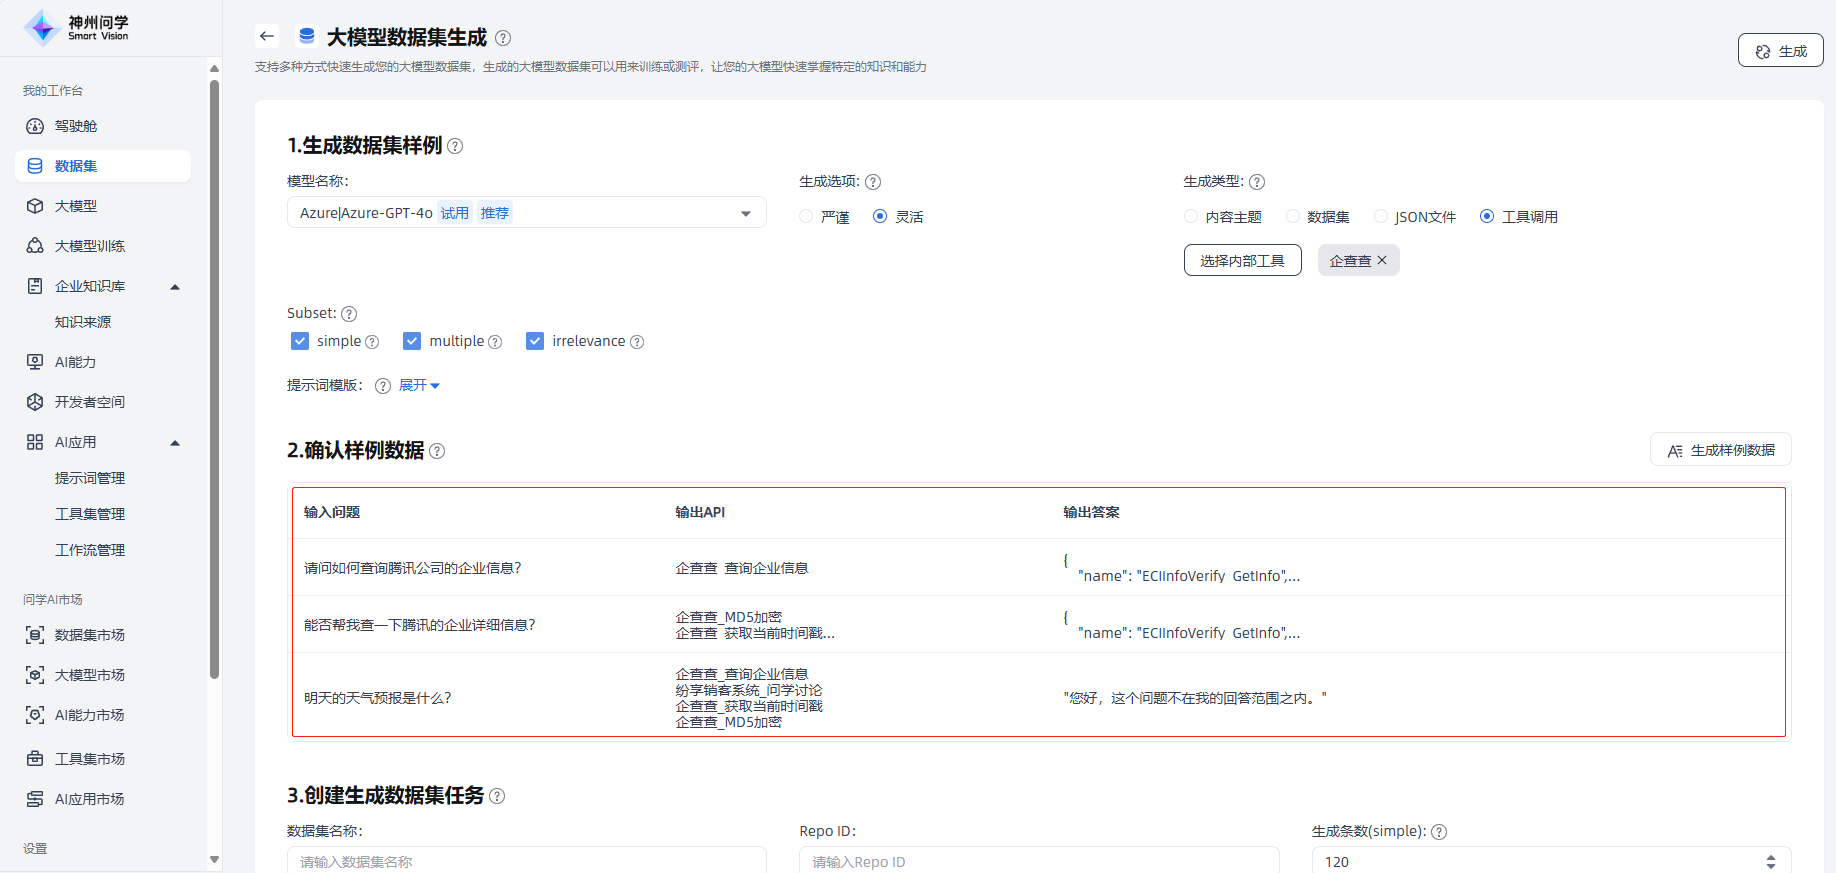
Task: Choose JSON文件 as generation type
Action: [1381, 217]
